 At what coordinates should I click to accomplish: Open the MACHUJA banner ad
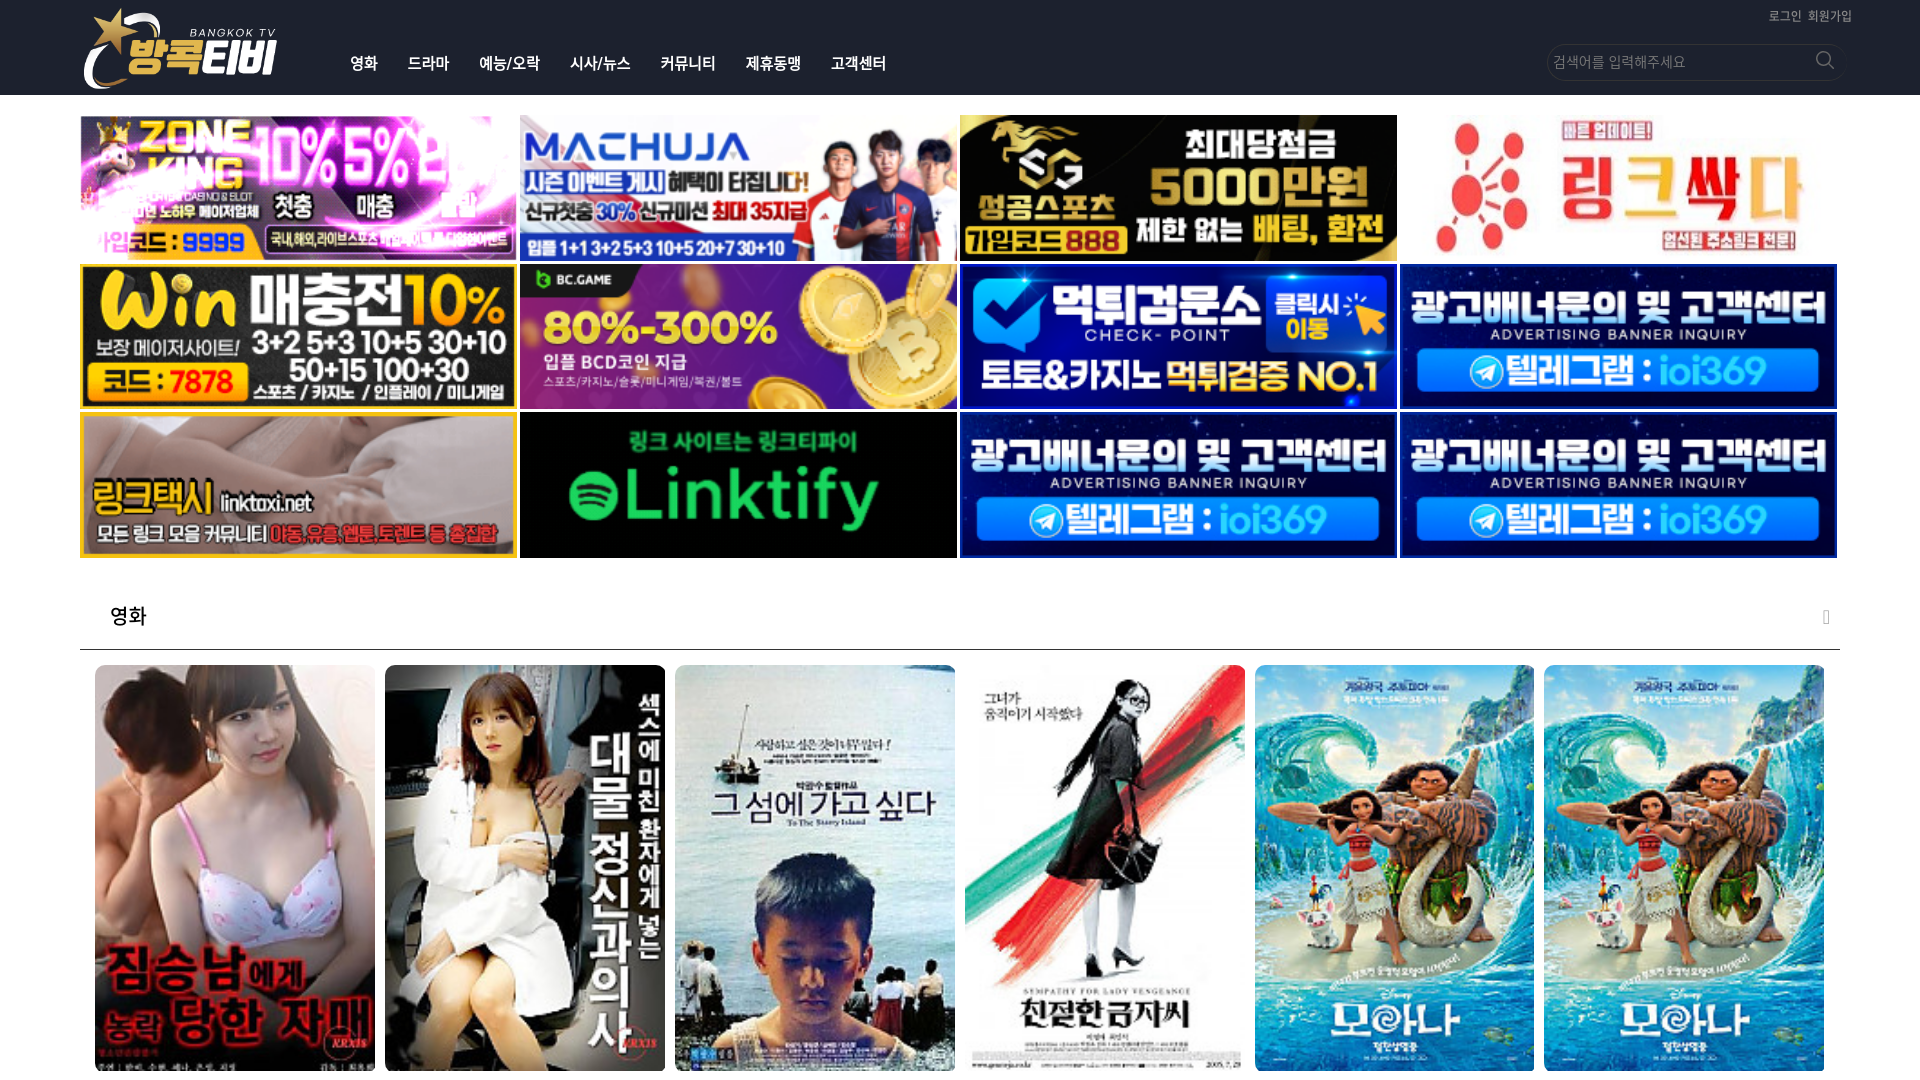738,188
